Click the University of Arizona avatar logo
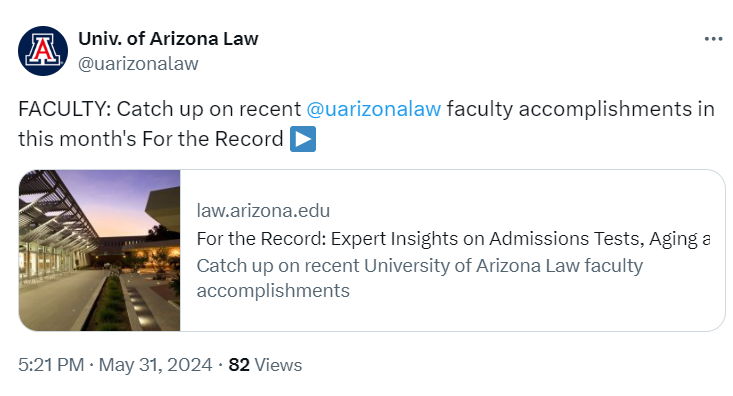Screen dimensions: 733x396 [43, 51]
